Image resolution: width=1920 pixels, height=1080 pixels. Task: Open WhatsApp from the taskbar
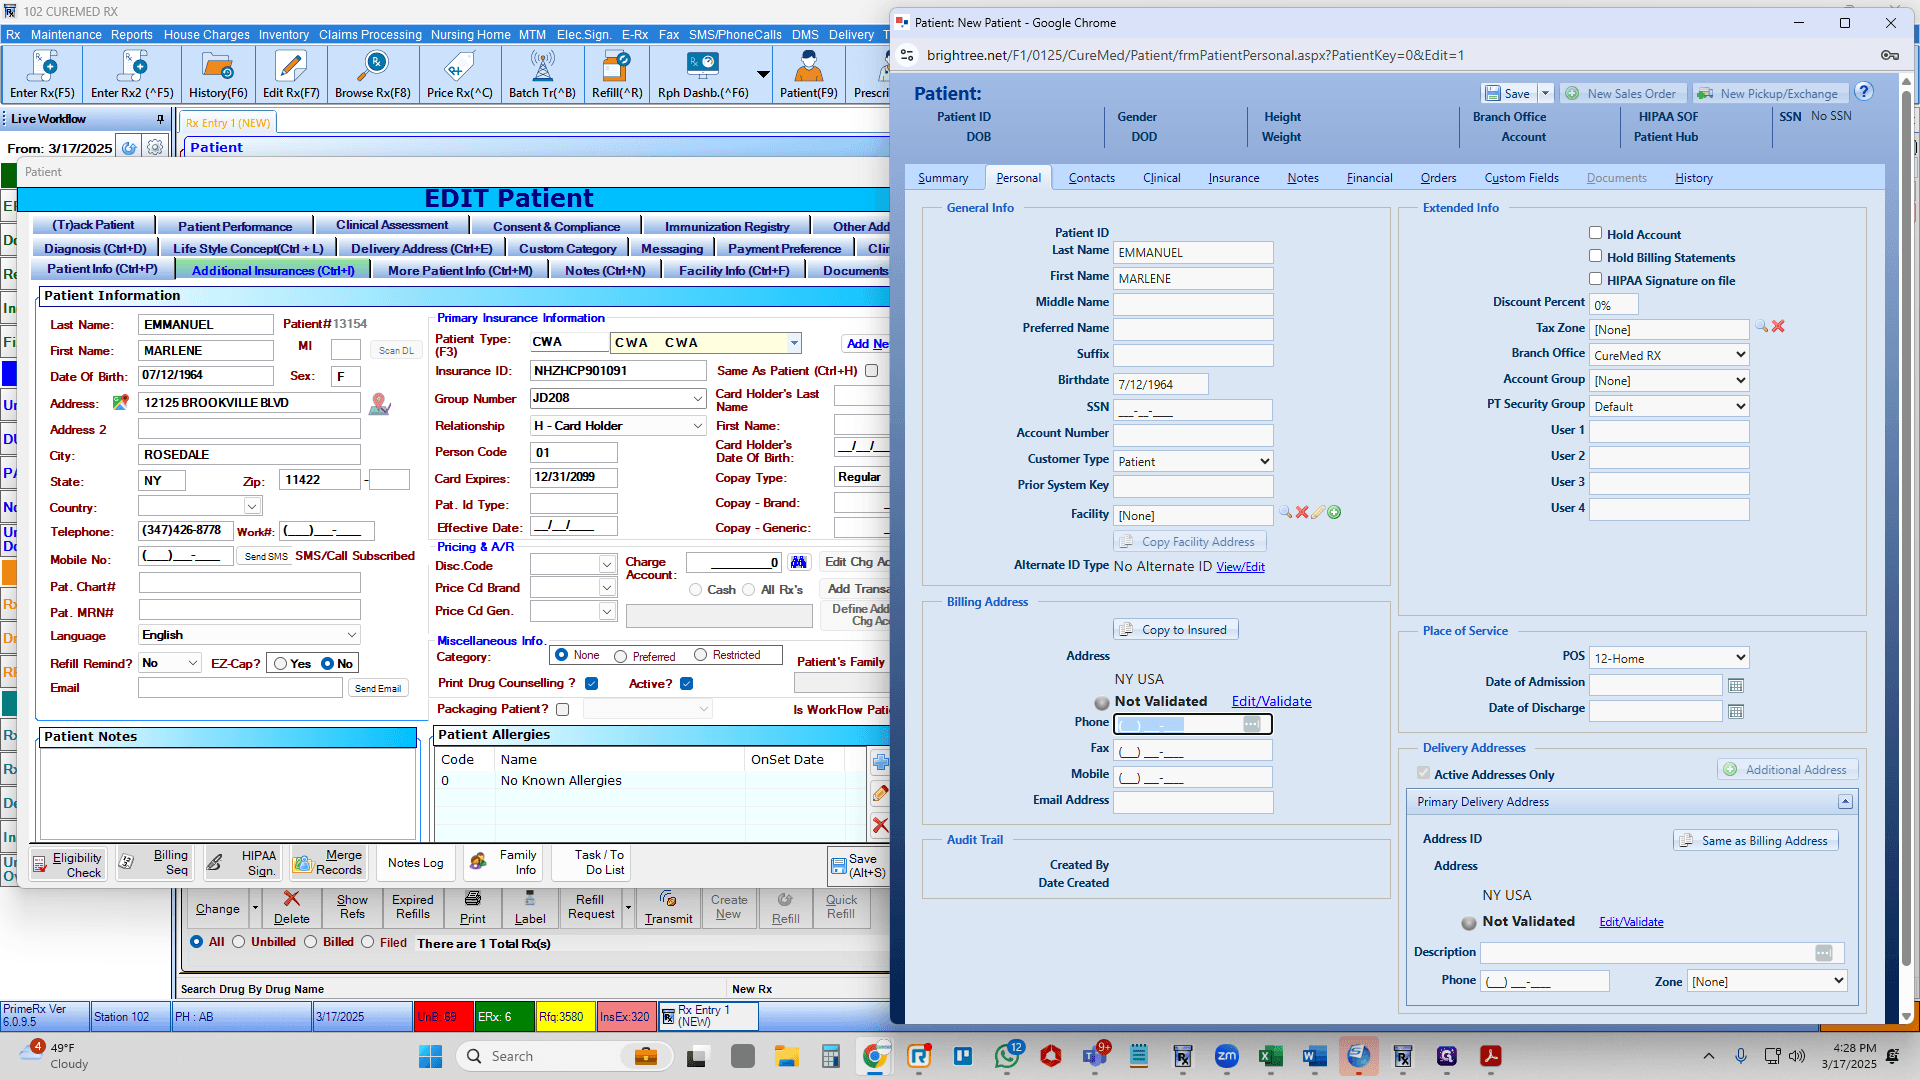[1007, 1056]
